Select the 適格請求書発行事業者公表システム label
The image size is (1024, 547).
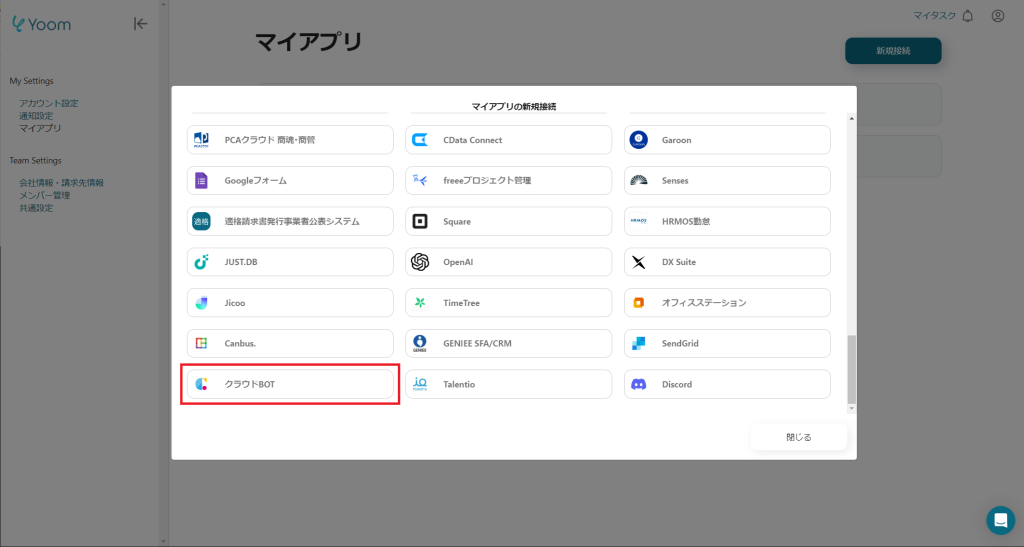292,221
